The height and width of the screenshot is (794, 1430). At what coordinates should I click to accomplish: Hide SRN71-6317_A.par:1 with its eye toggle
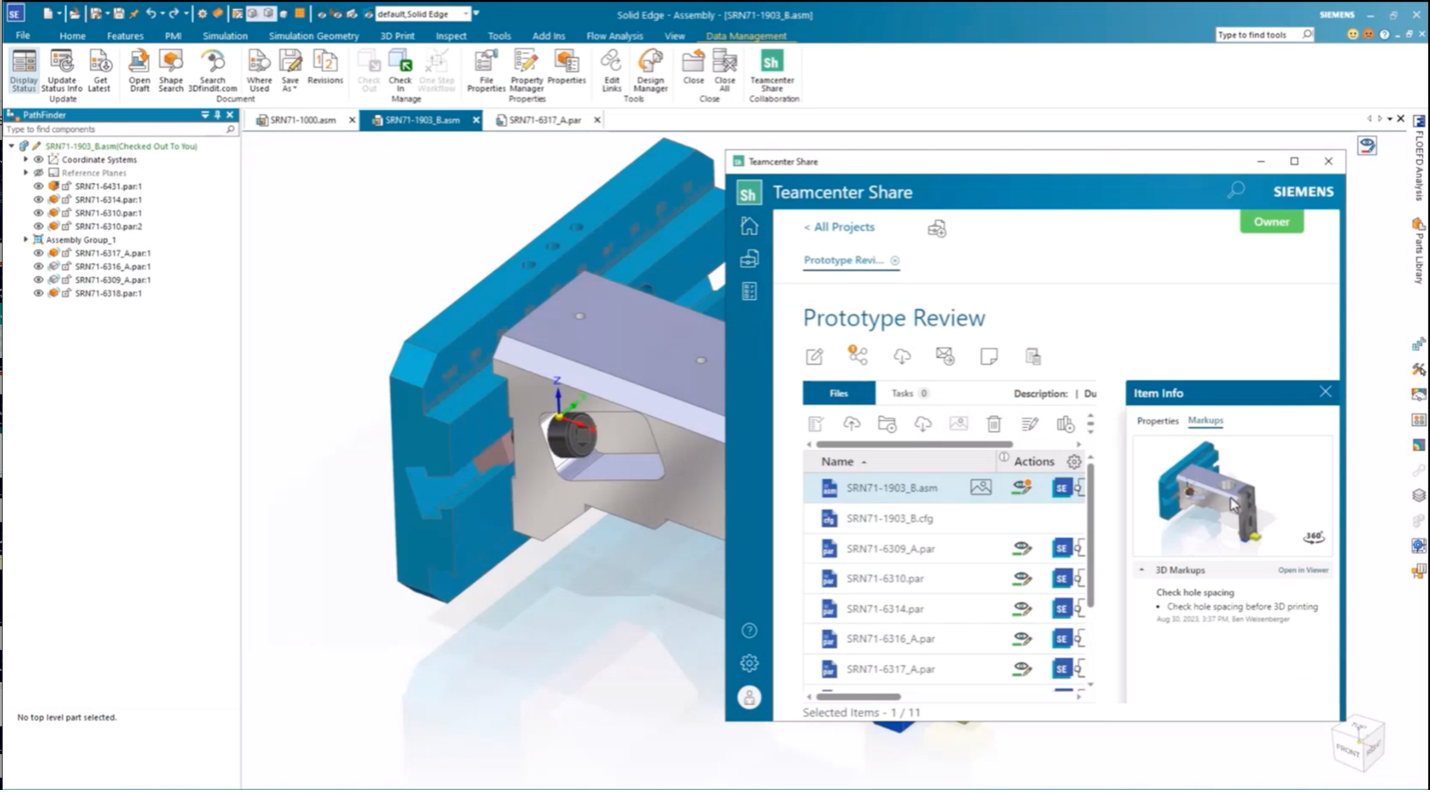point(38,253)
